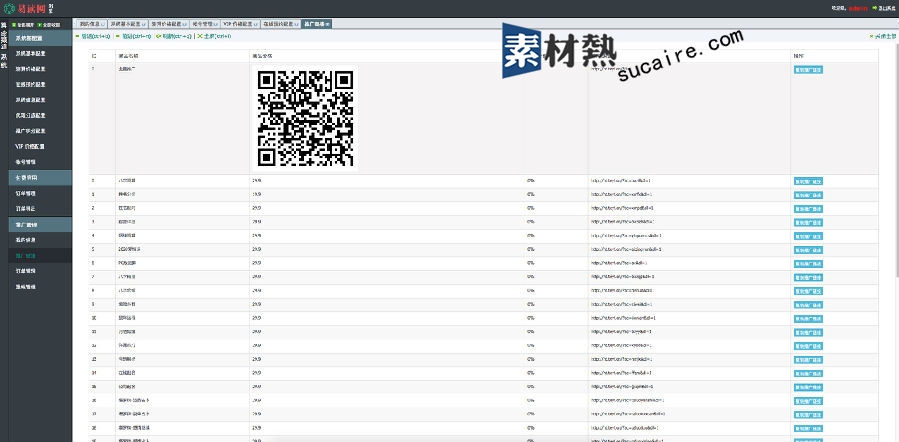This screenshot has height=442, width=899.
Task: Open 订单管理 in the sidebar
Action: tap(40, 193)
